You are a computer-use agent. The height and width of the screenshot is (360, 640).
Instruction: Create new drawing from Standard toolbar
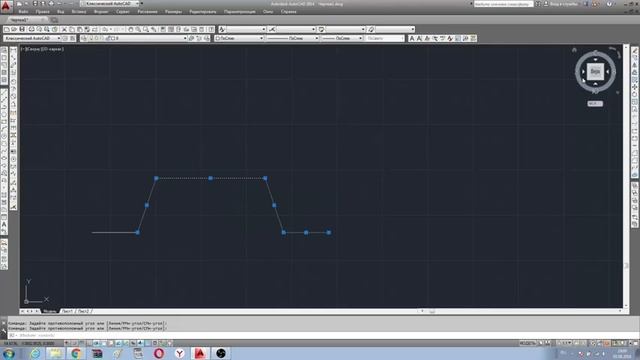point(7,29)
